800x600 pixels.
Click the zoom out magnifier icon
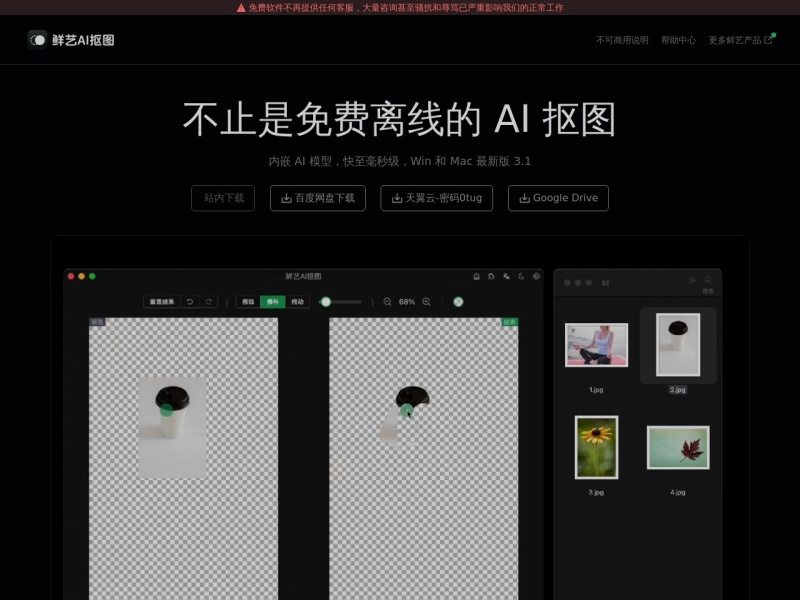point(387,301)
